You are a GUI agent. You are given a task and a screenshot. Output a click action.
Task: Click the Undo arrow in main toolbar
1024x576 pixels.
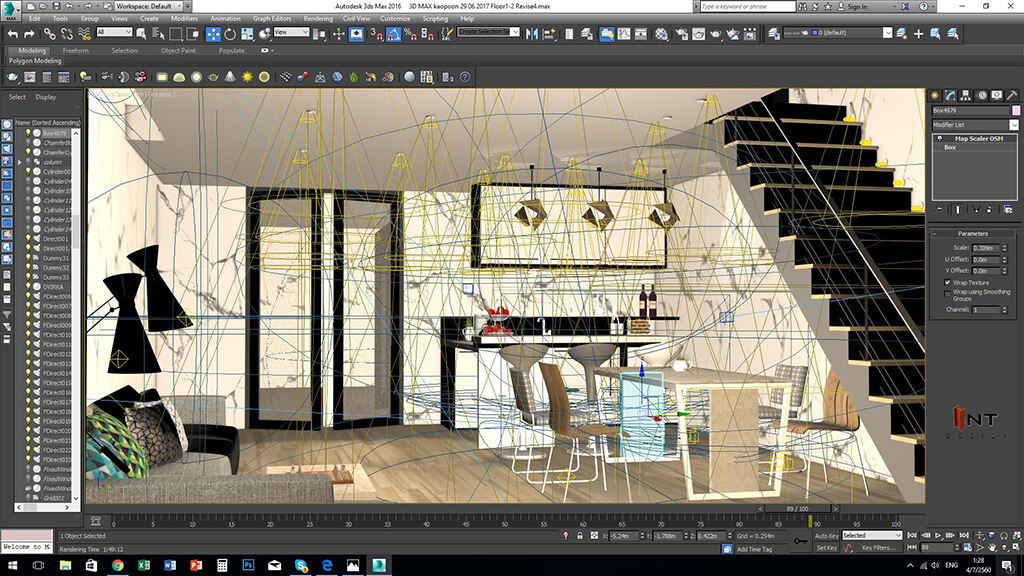[x=12, y=33]
